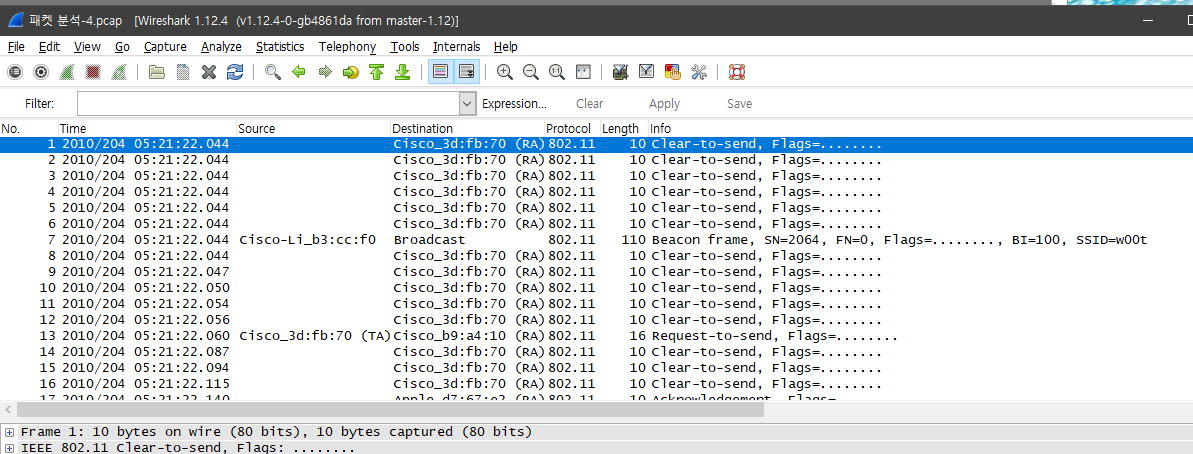
Task: Zoom in the packet text
Action: tap(504, 72)
